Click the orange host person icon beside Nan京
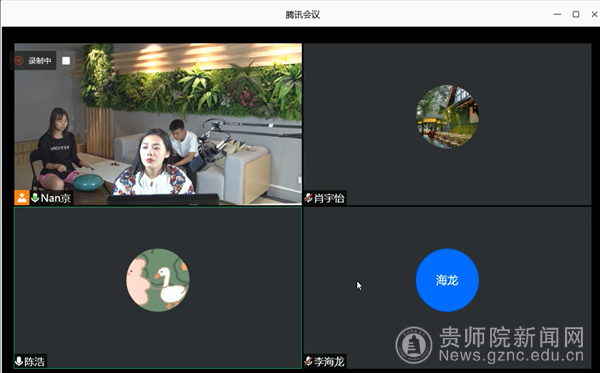This screenshot has height=373, width=600. coord(22,198)
